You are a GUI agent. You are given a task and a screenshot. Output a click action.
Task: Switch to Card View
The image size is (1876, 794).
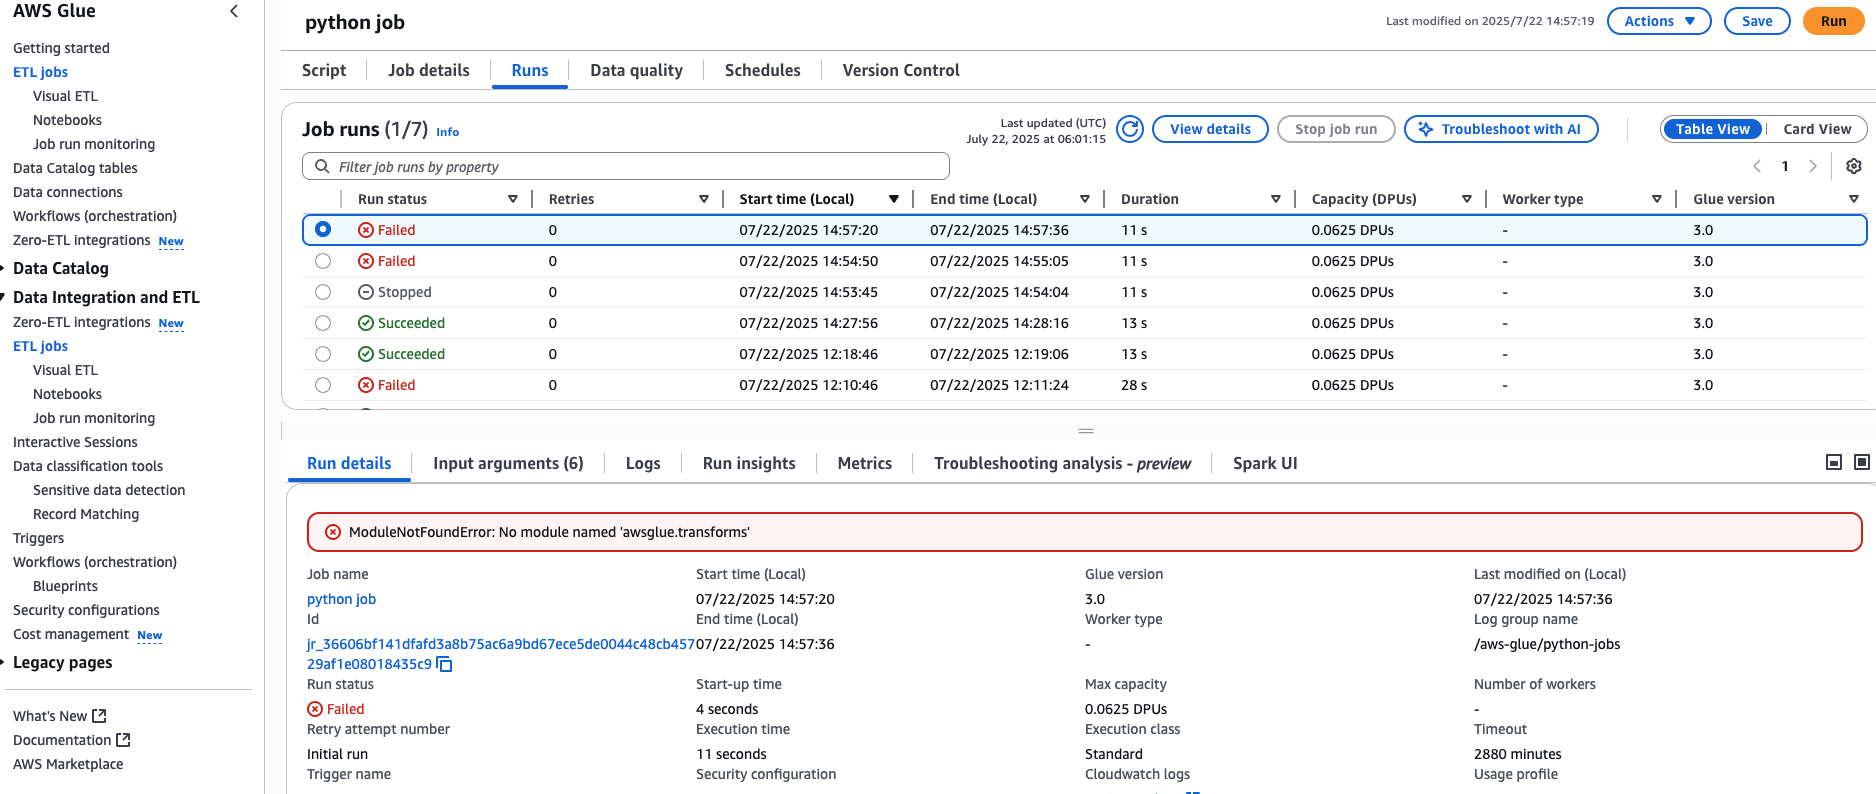(1816, 129)
